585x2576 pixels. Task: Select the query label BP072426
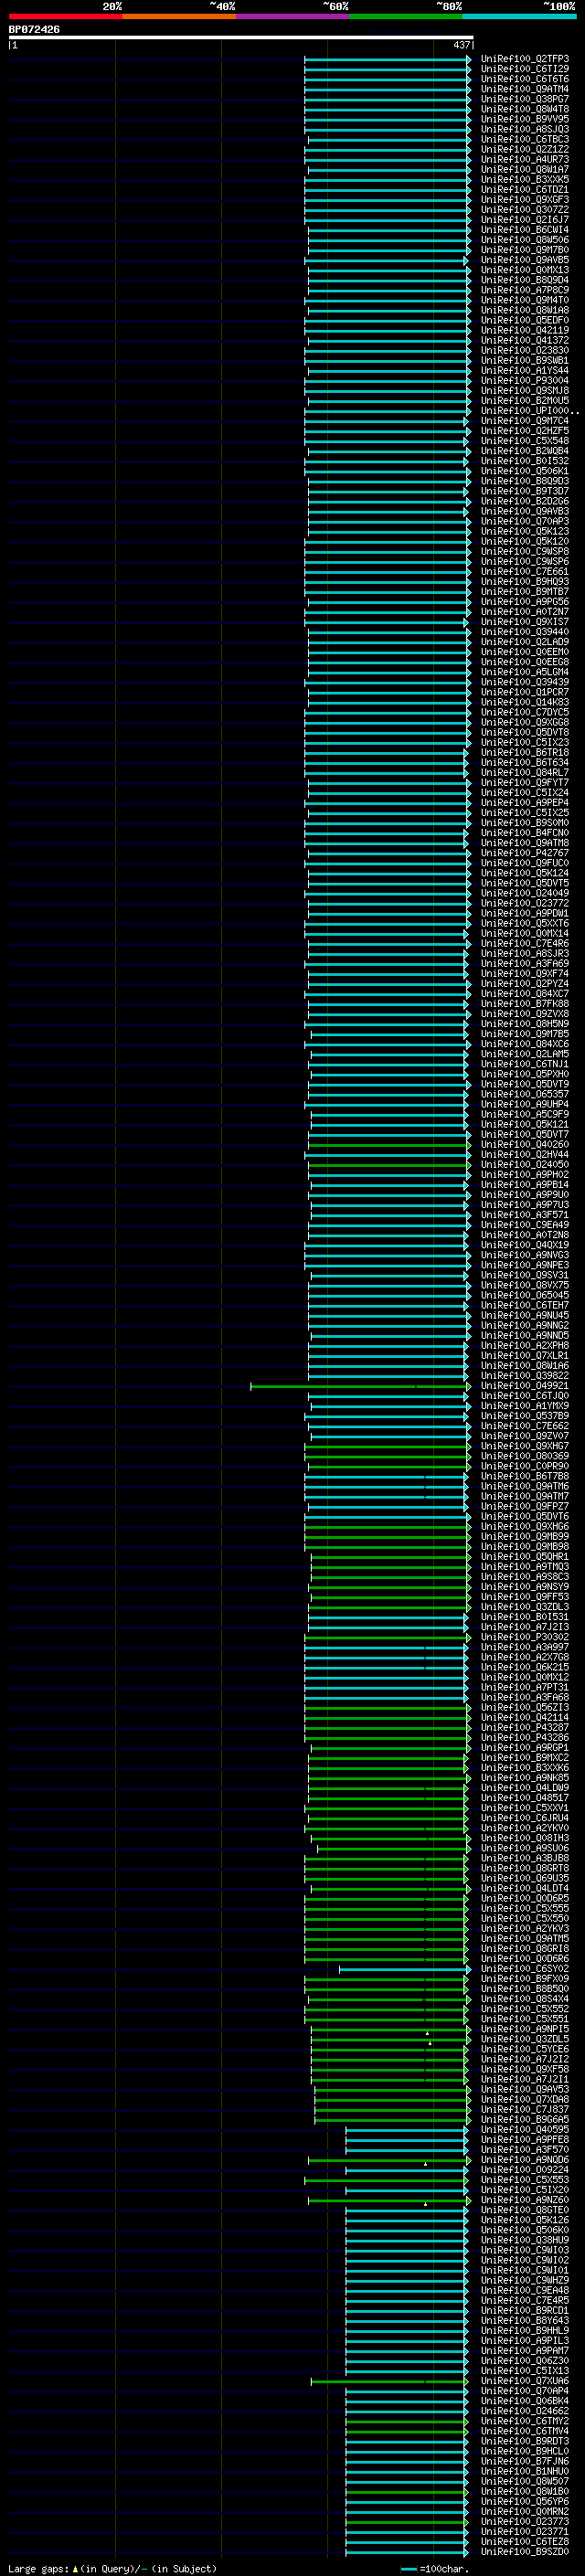[34, 29]
